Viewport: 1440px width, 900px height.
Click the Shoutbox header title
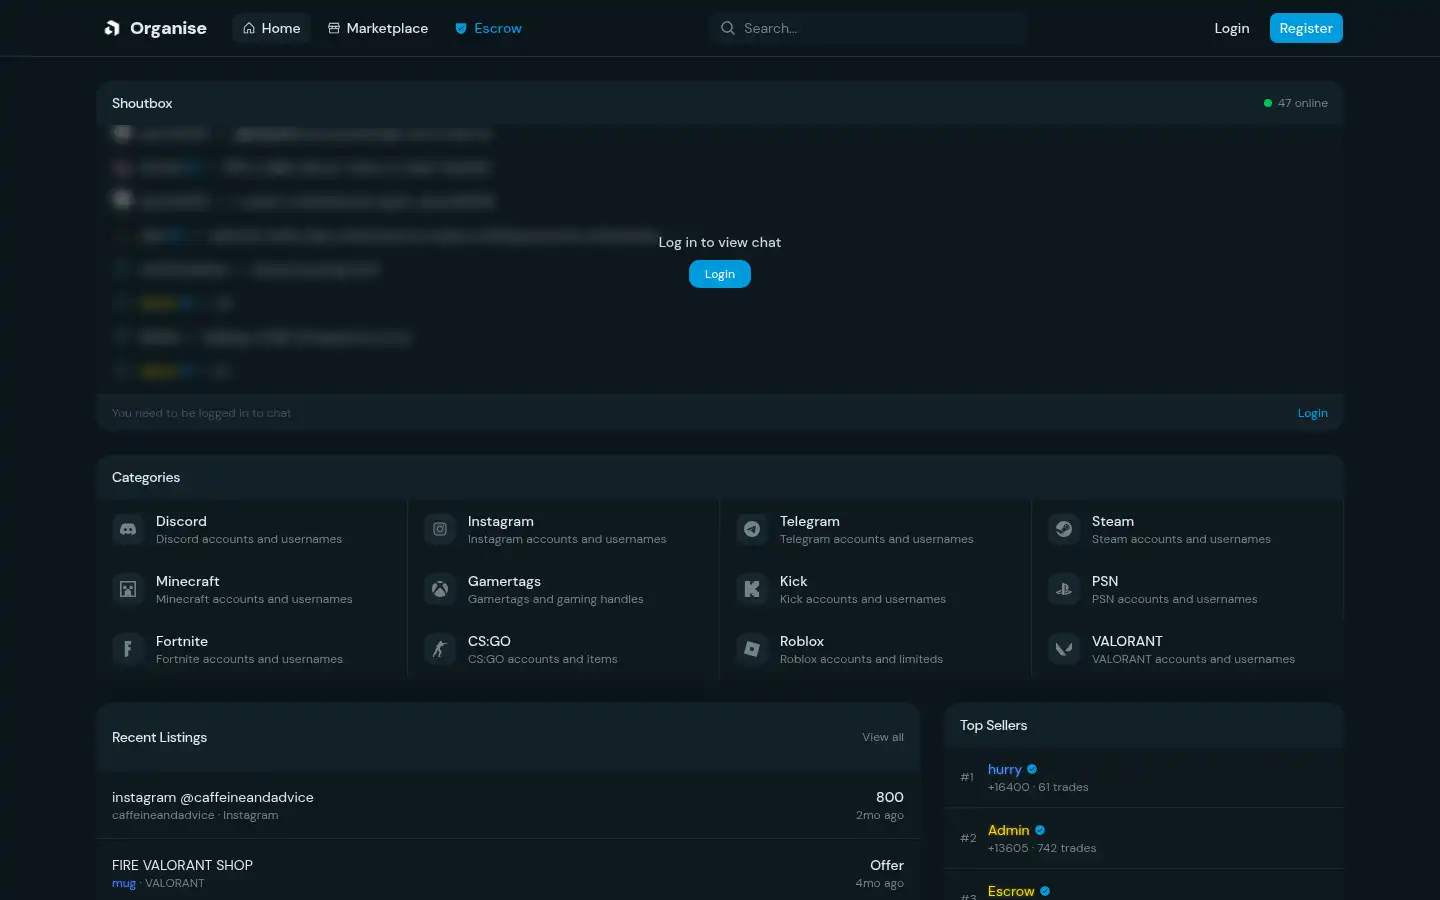coord(142,103)
